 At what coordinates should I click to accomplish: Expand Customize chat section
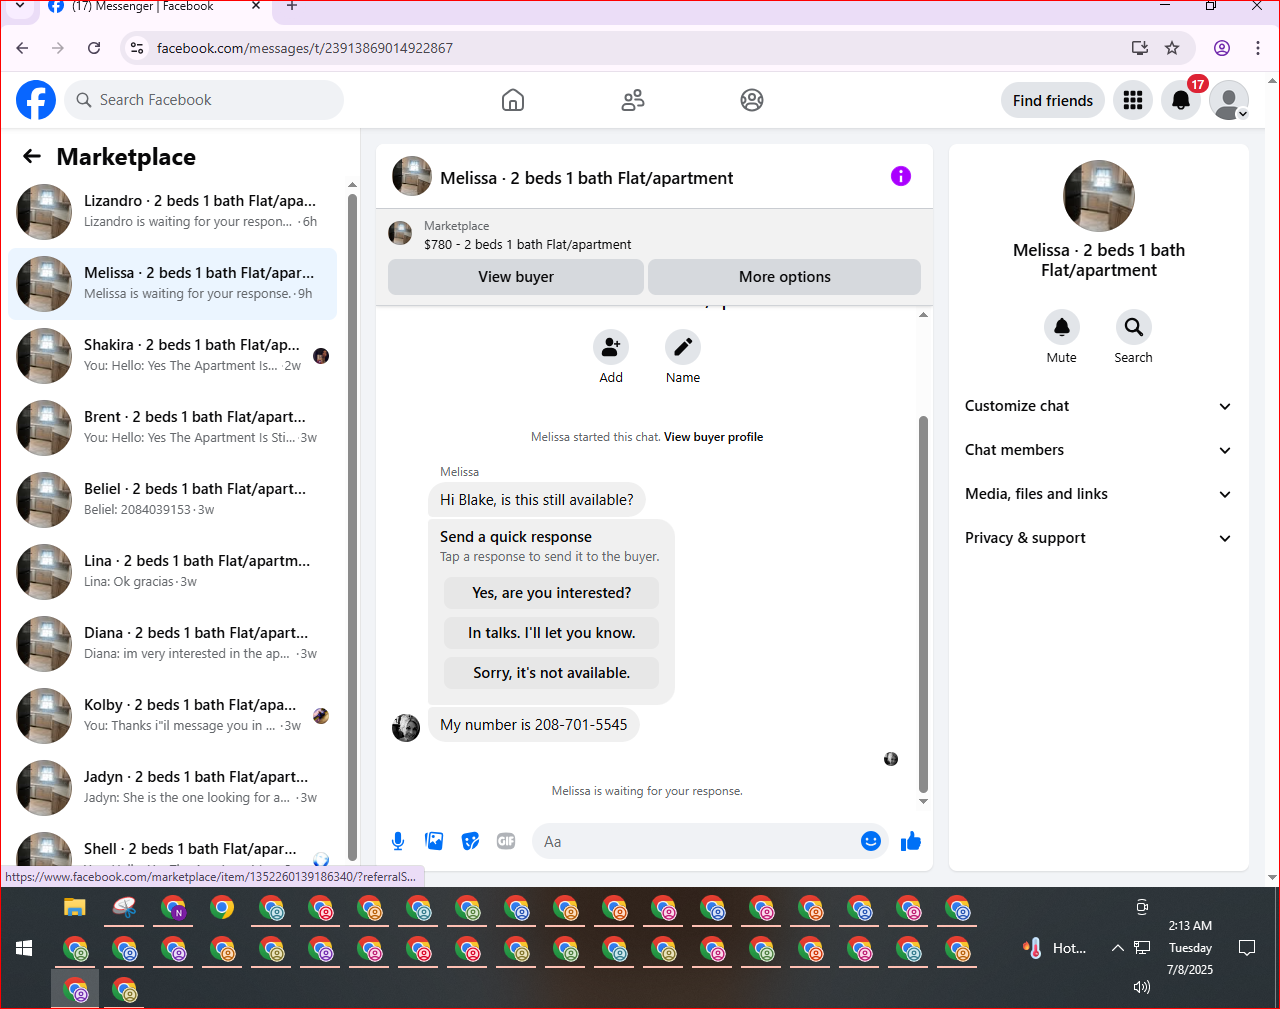(x=1098, y=406)
